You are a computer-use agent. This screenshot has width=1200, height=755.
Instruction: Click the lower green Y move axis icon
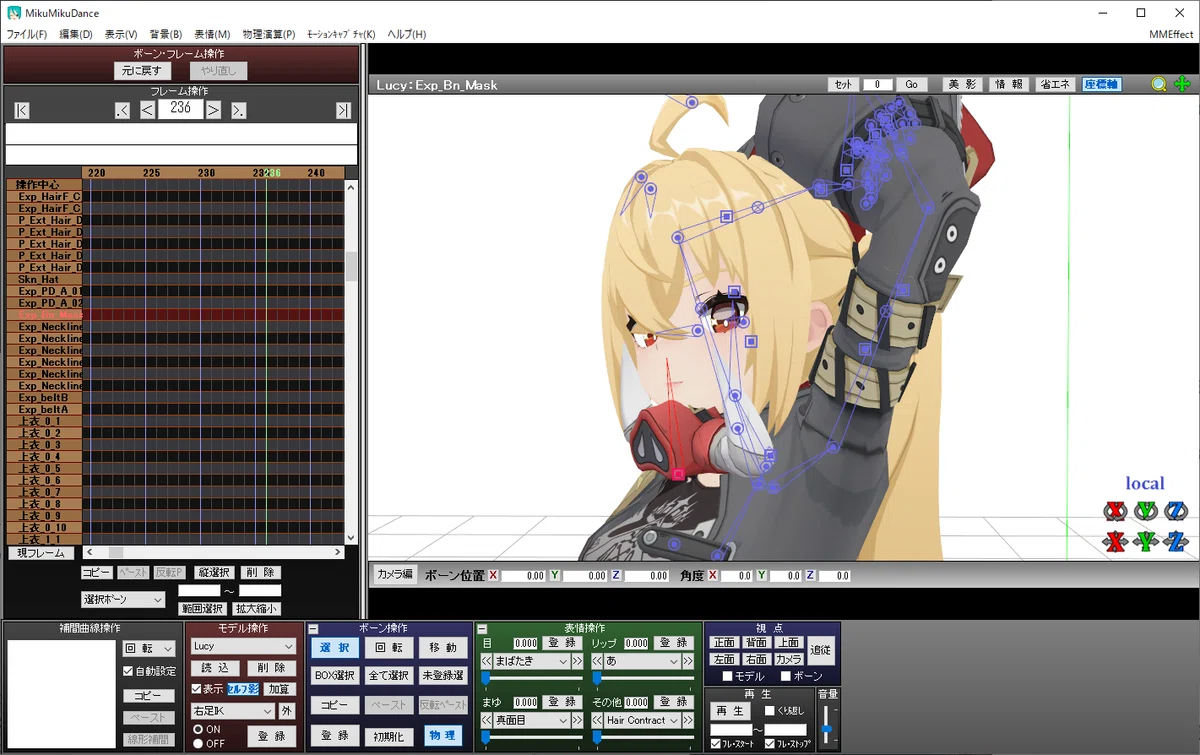(x=1146, y=541)
